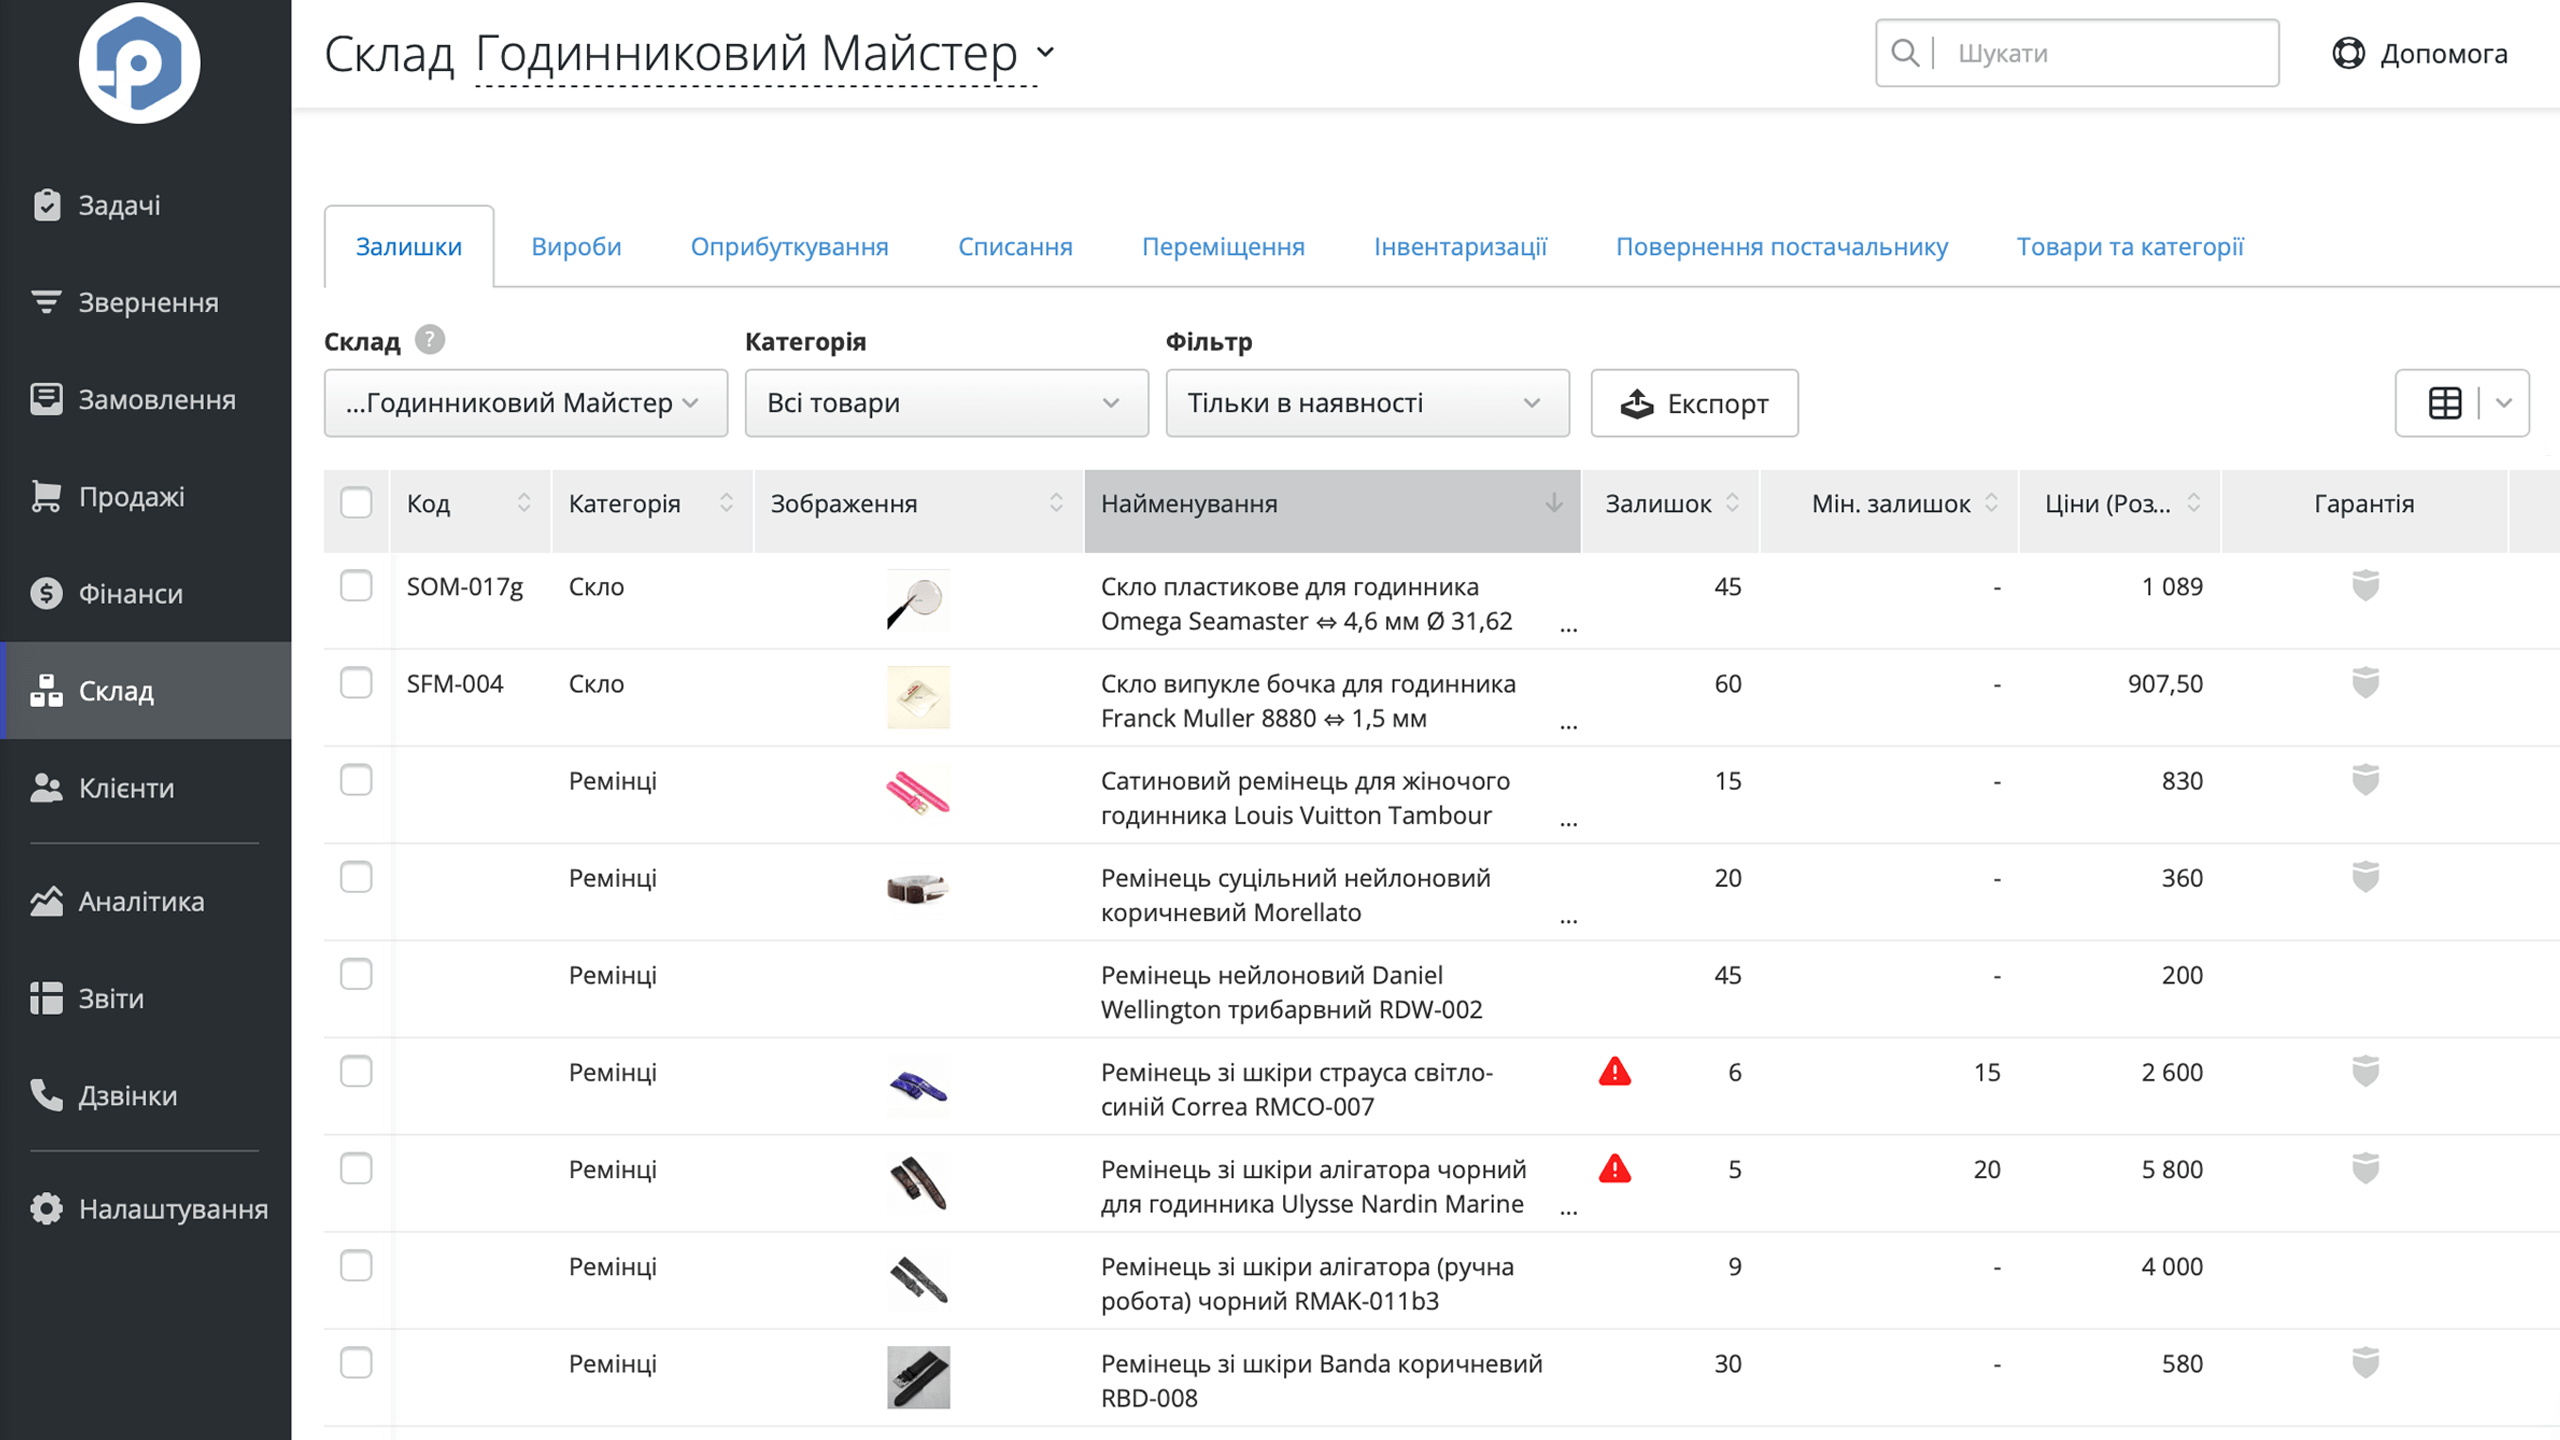
Task: Click warranty shield icon for SOM-017g row
Action: pyautogui.click(x=2365, y=585)
